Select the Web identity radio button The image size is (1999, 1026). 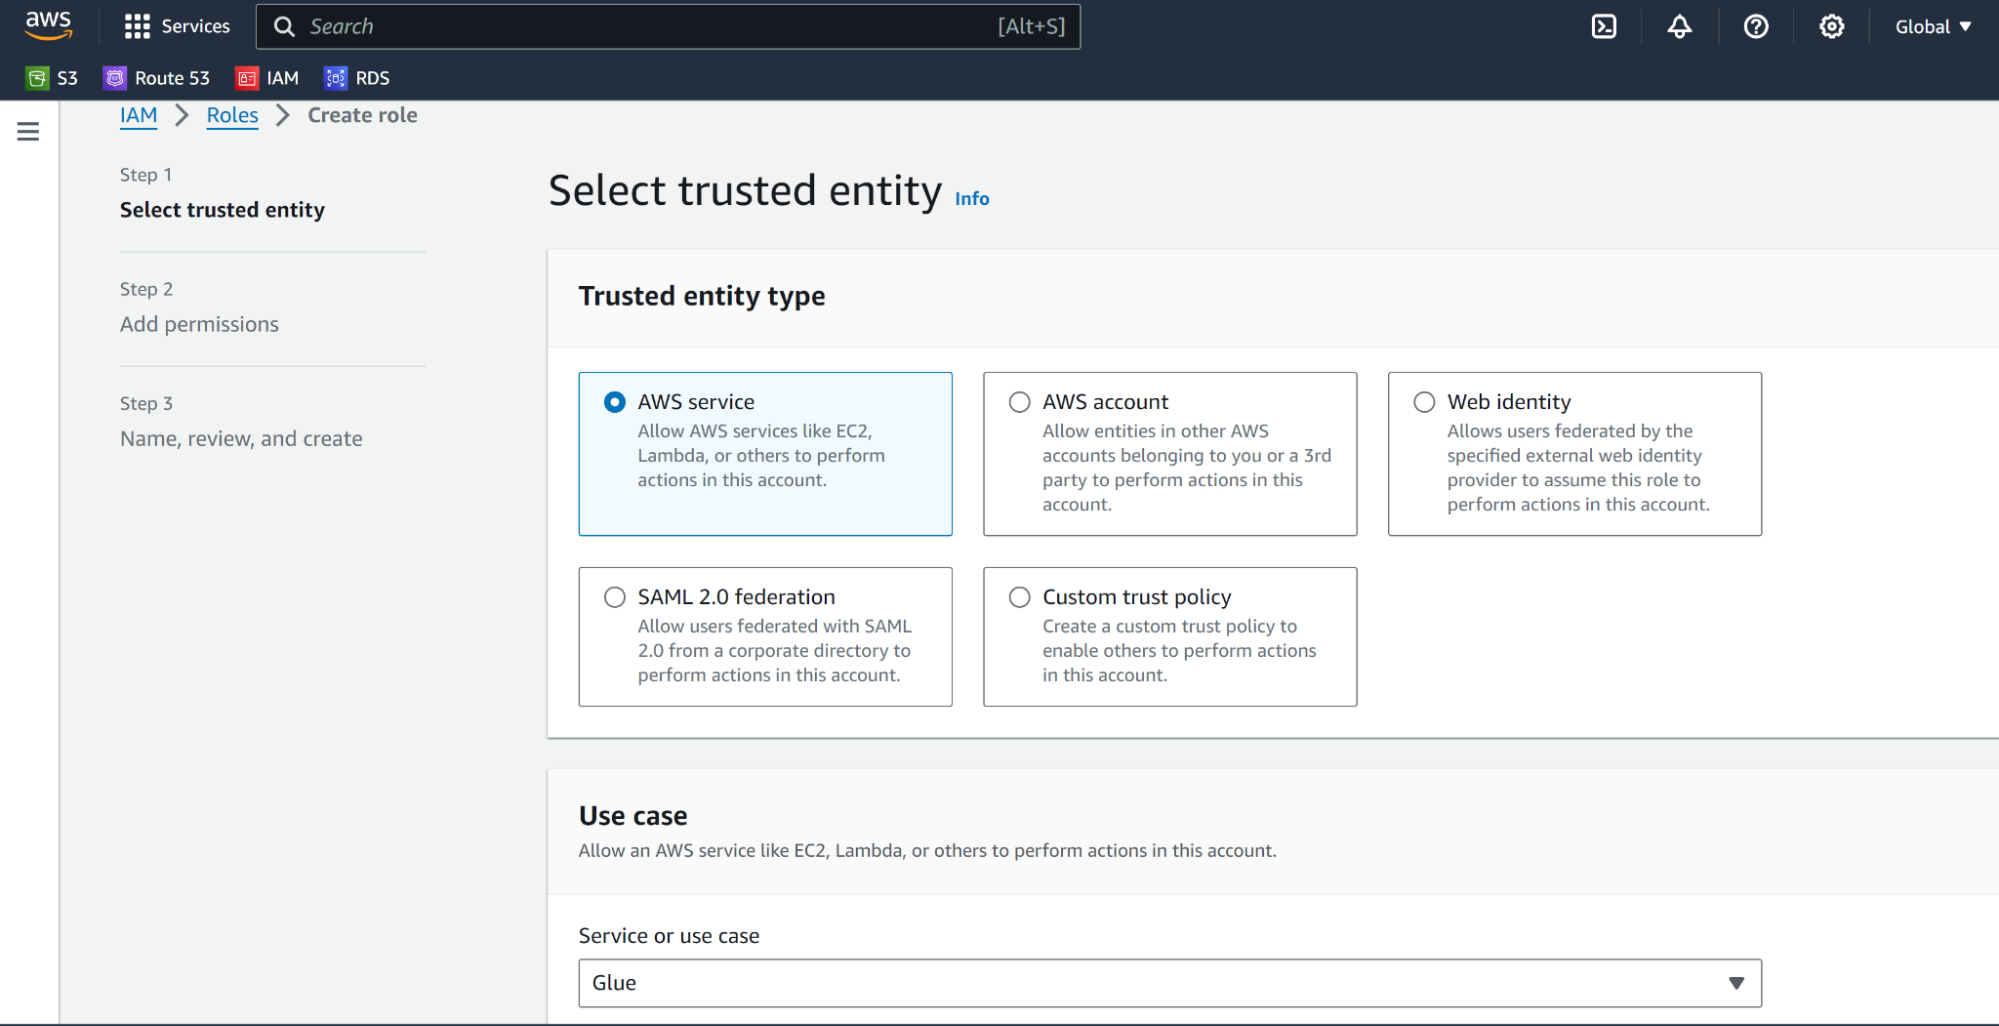(1424, 402)
